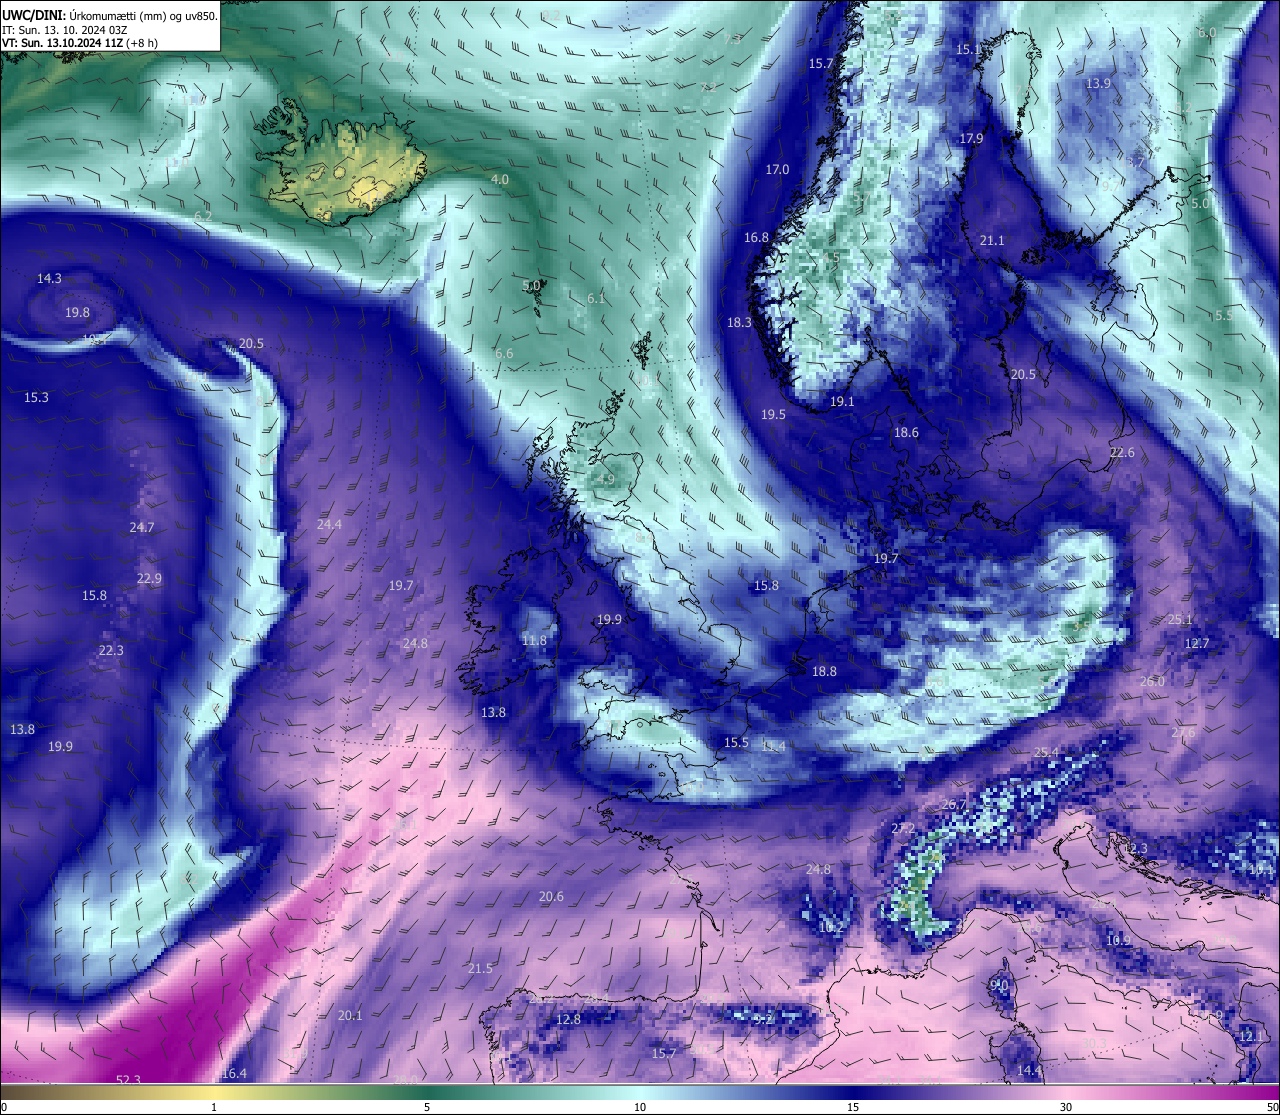Click the 'UWC/DINI: Úrkomumætti (mm) og uv850.' title

point(109,15)
